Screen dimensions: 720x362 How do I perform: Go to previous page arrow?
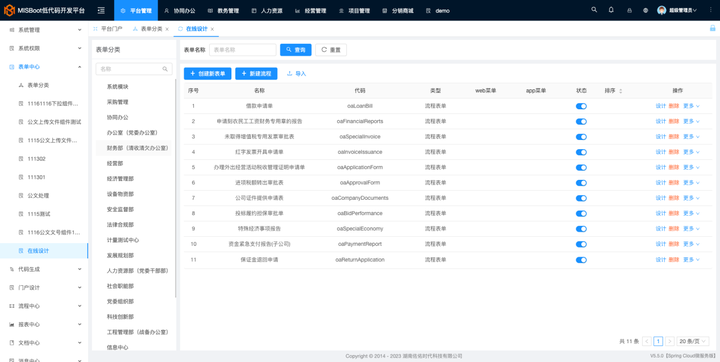click(x=647, y=341)
